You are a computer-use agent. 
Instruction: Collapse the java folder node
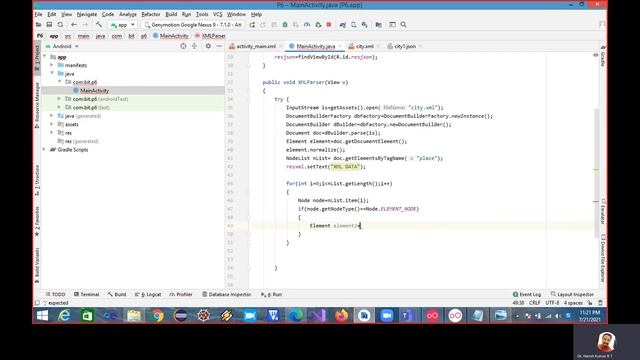click(x=52, y=73)
